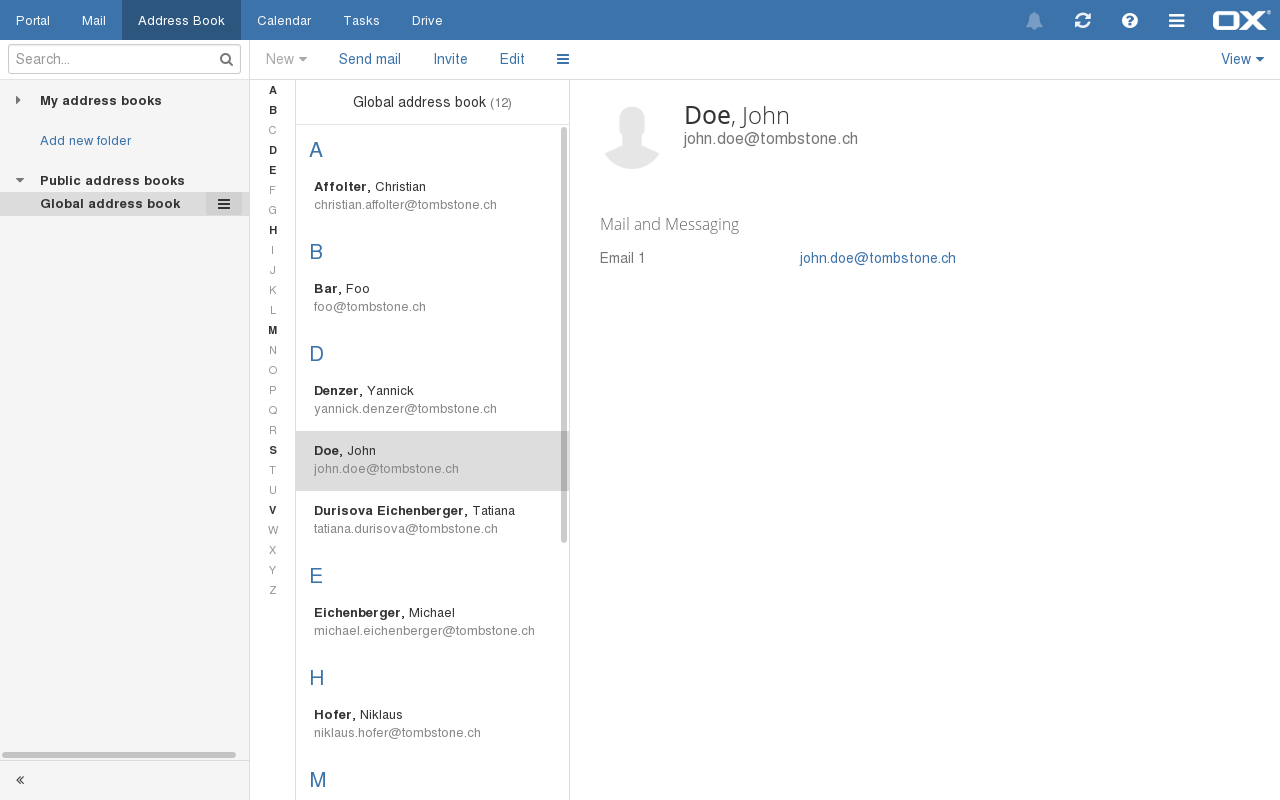Open the New contact dropdown
Viewport: 1280px width, 800px height.
coord(286,59)
